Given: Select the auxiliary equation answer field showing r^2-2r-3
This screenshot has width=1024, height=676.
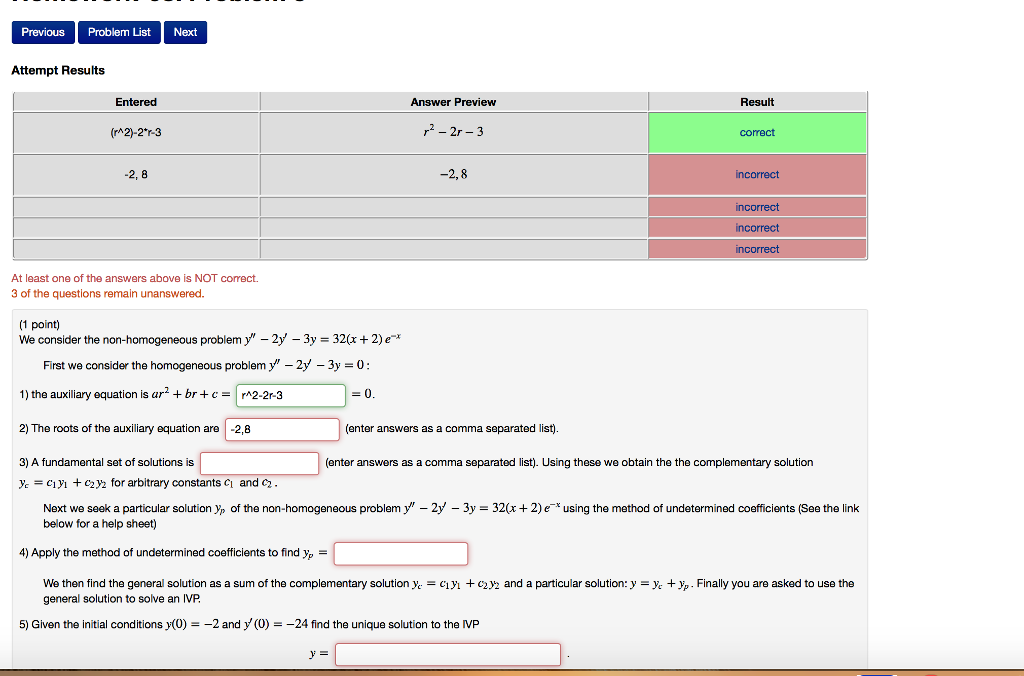Looking at the screenshot, I should 289,395.
